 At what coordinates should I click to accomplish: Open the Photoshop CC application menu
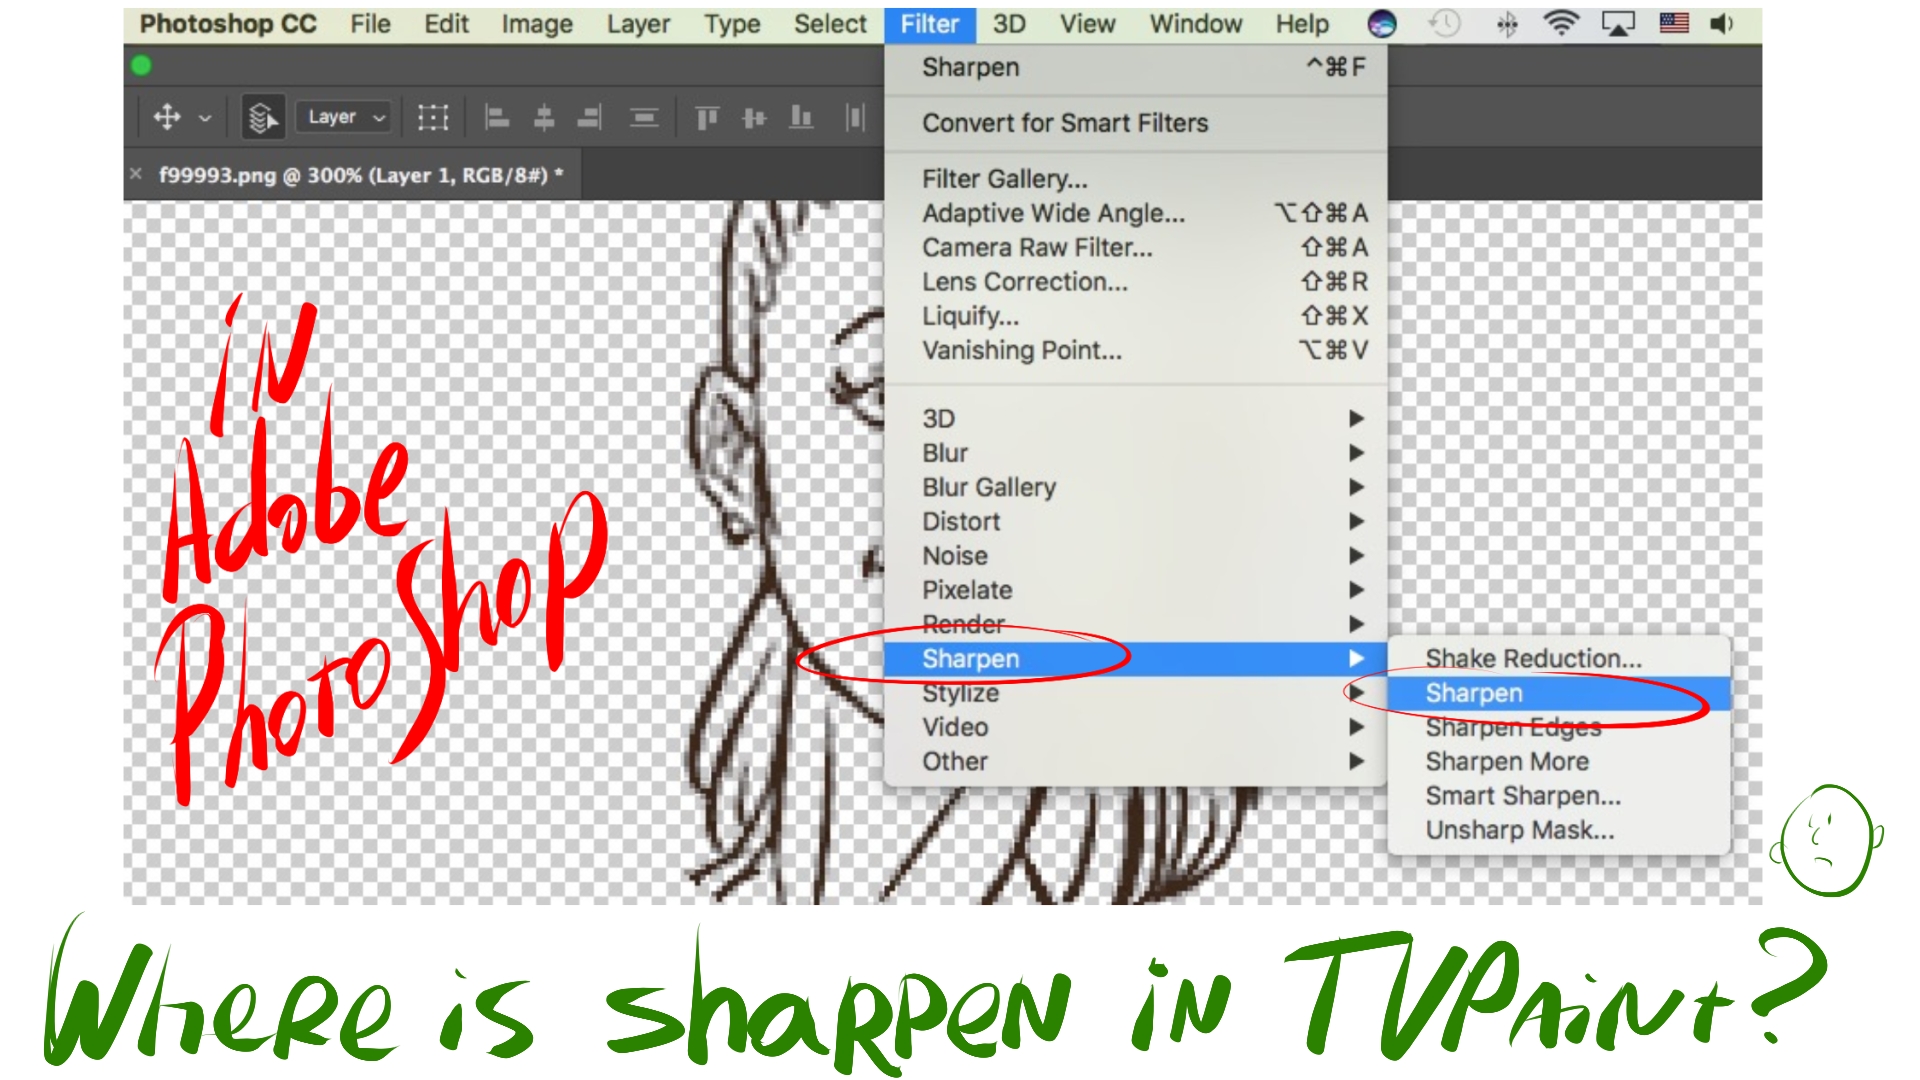click(x=228, y=24)
